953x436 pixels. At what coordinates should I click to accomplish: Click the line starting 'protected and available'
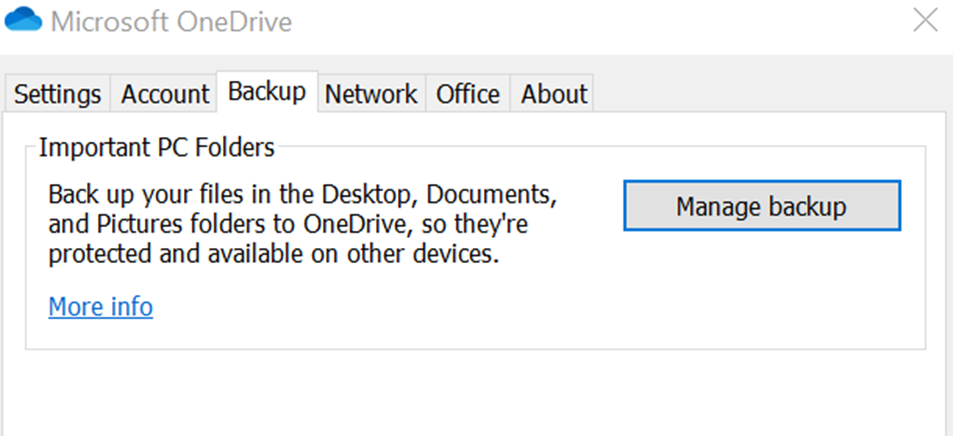click(x=273, y=254)
